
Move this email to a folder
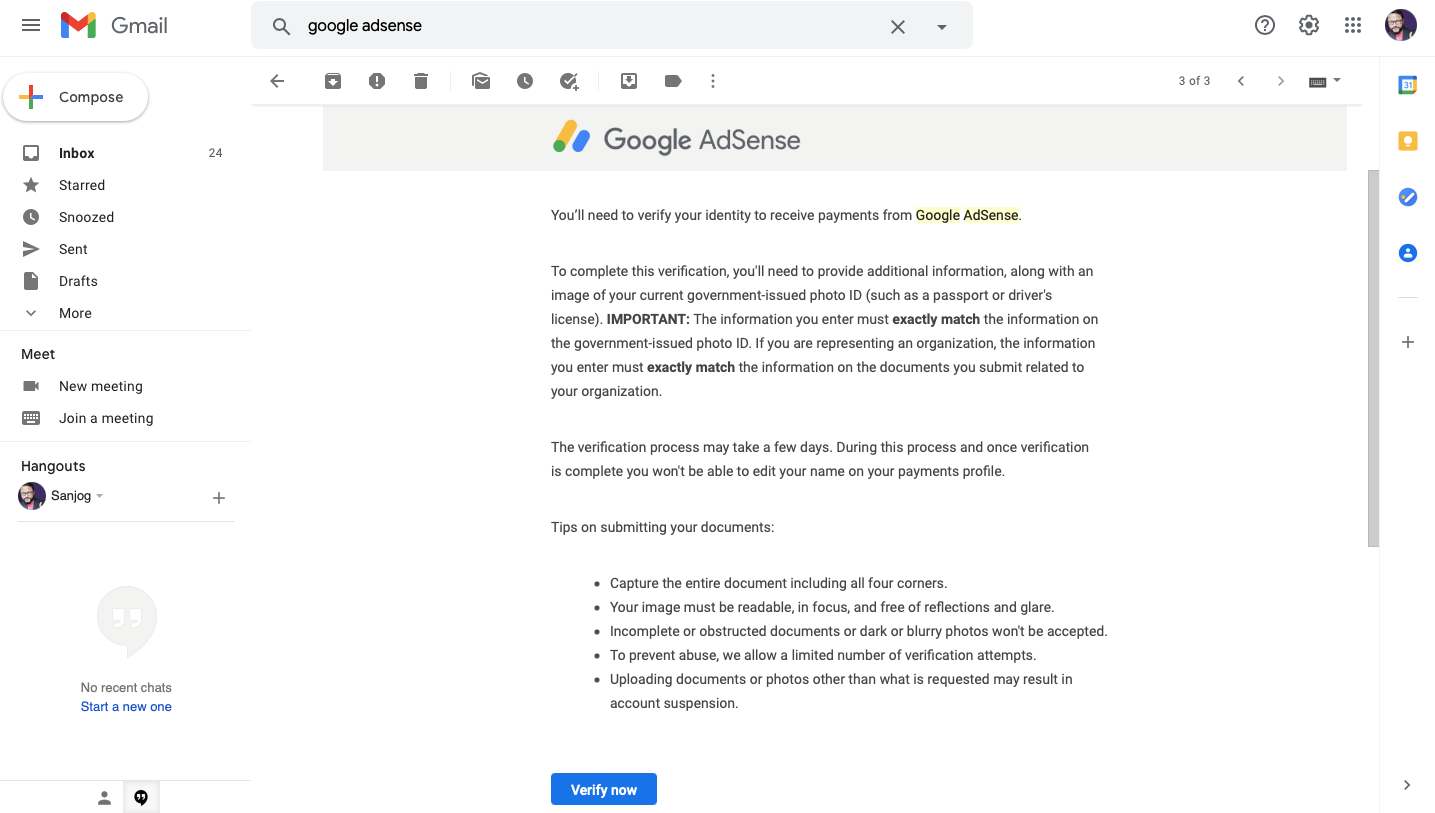click(629, 81)
